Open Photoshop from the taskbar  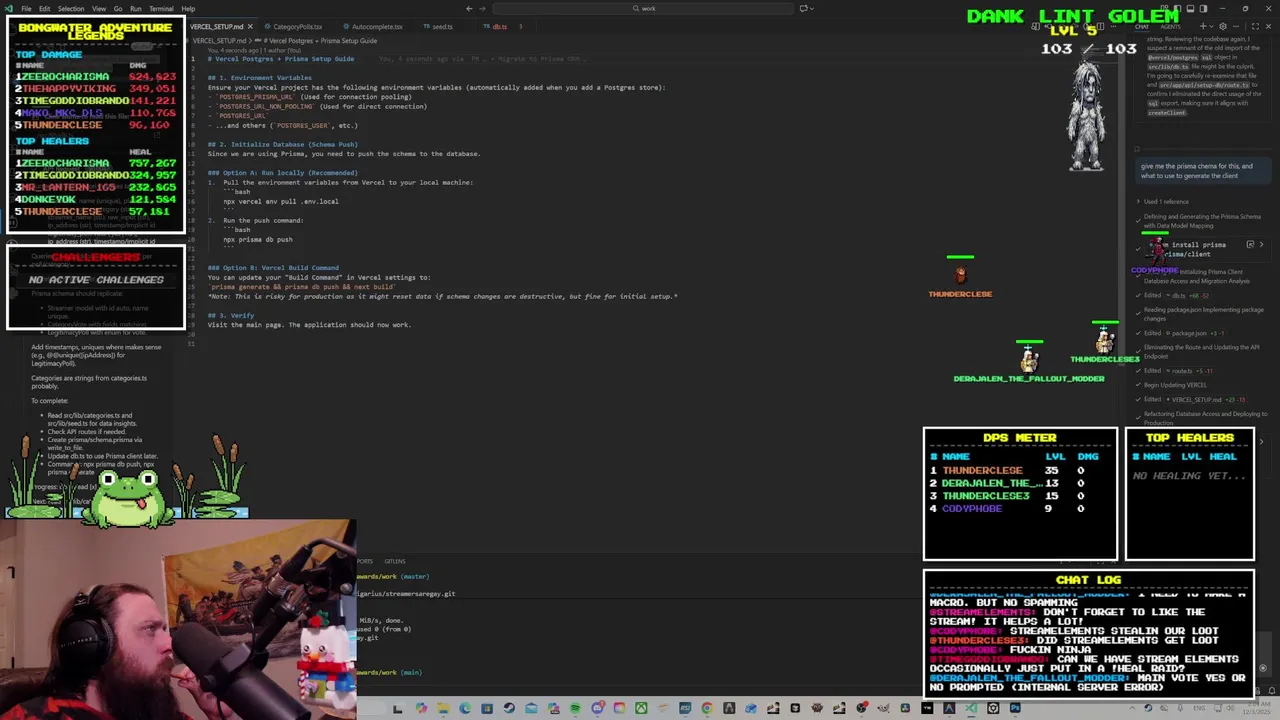tap(1015, 708)
